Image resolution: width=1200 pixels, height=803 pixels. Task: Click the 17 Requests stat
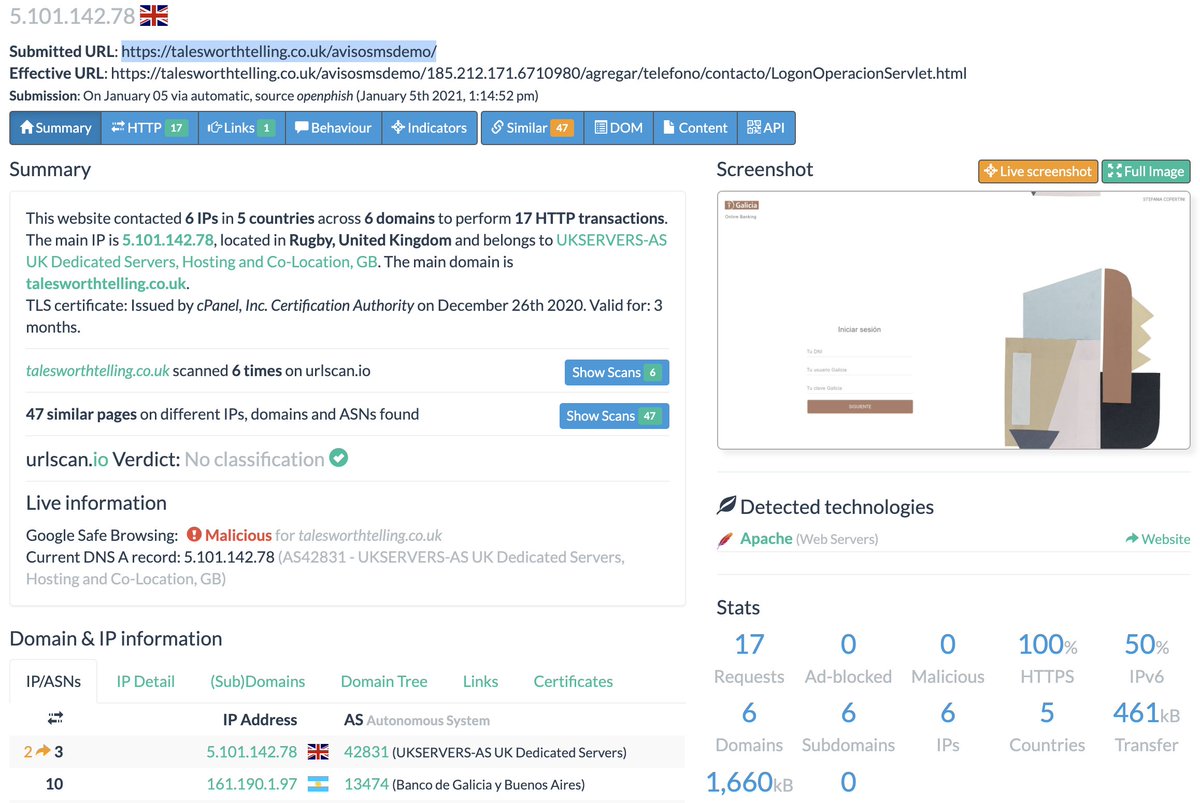749,659
